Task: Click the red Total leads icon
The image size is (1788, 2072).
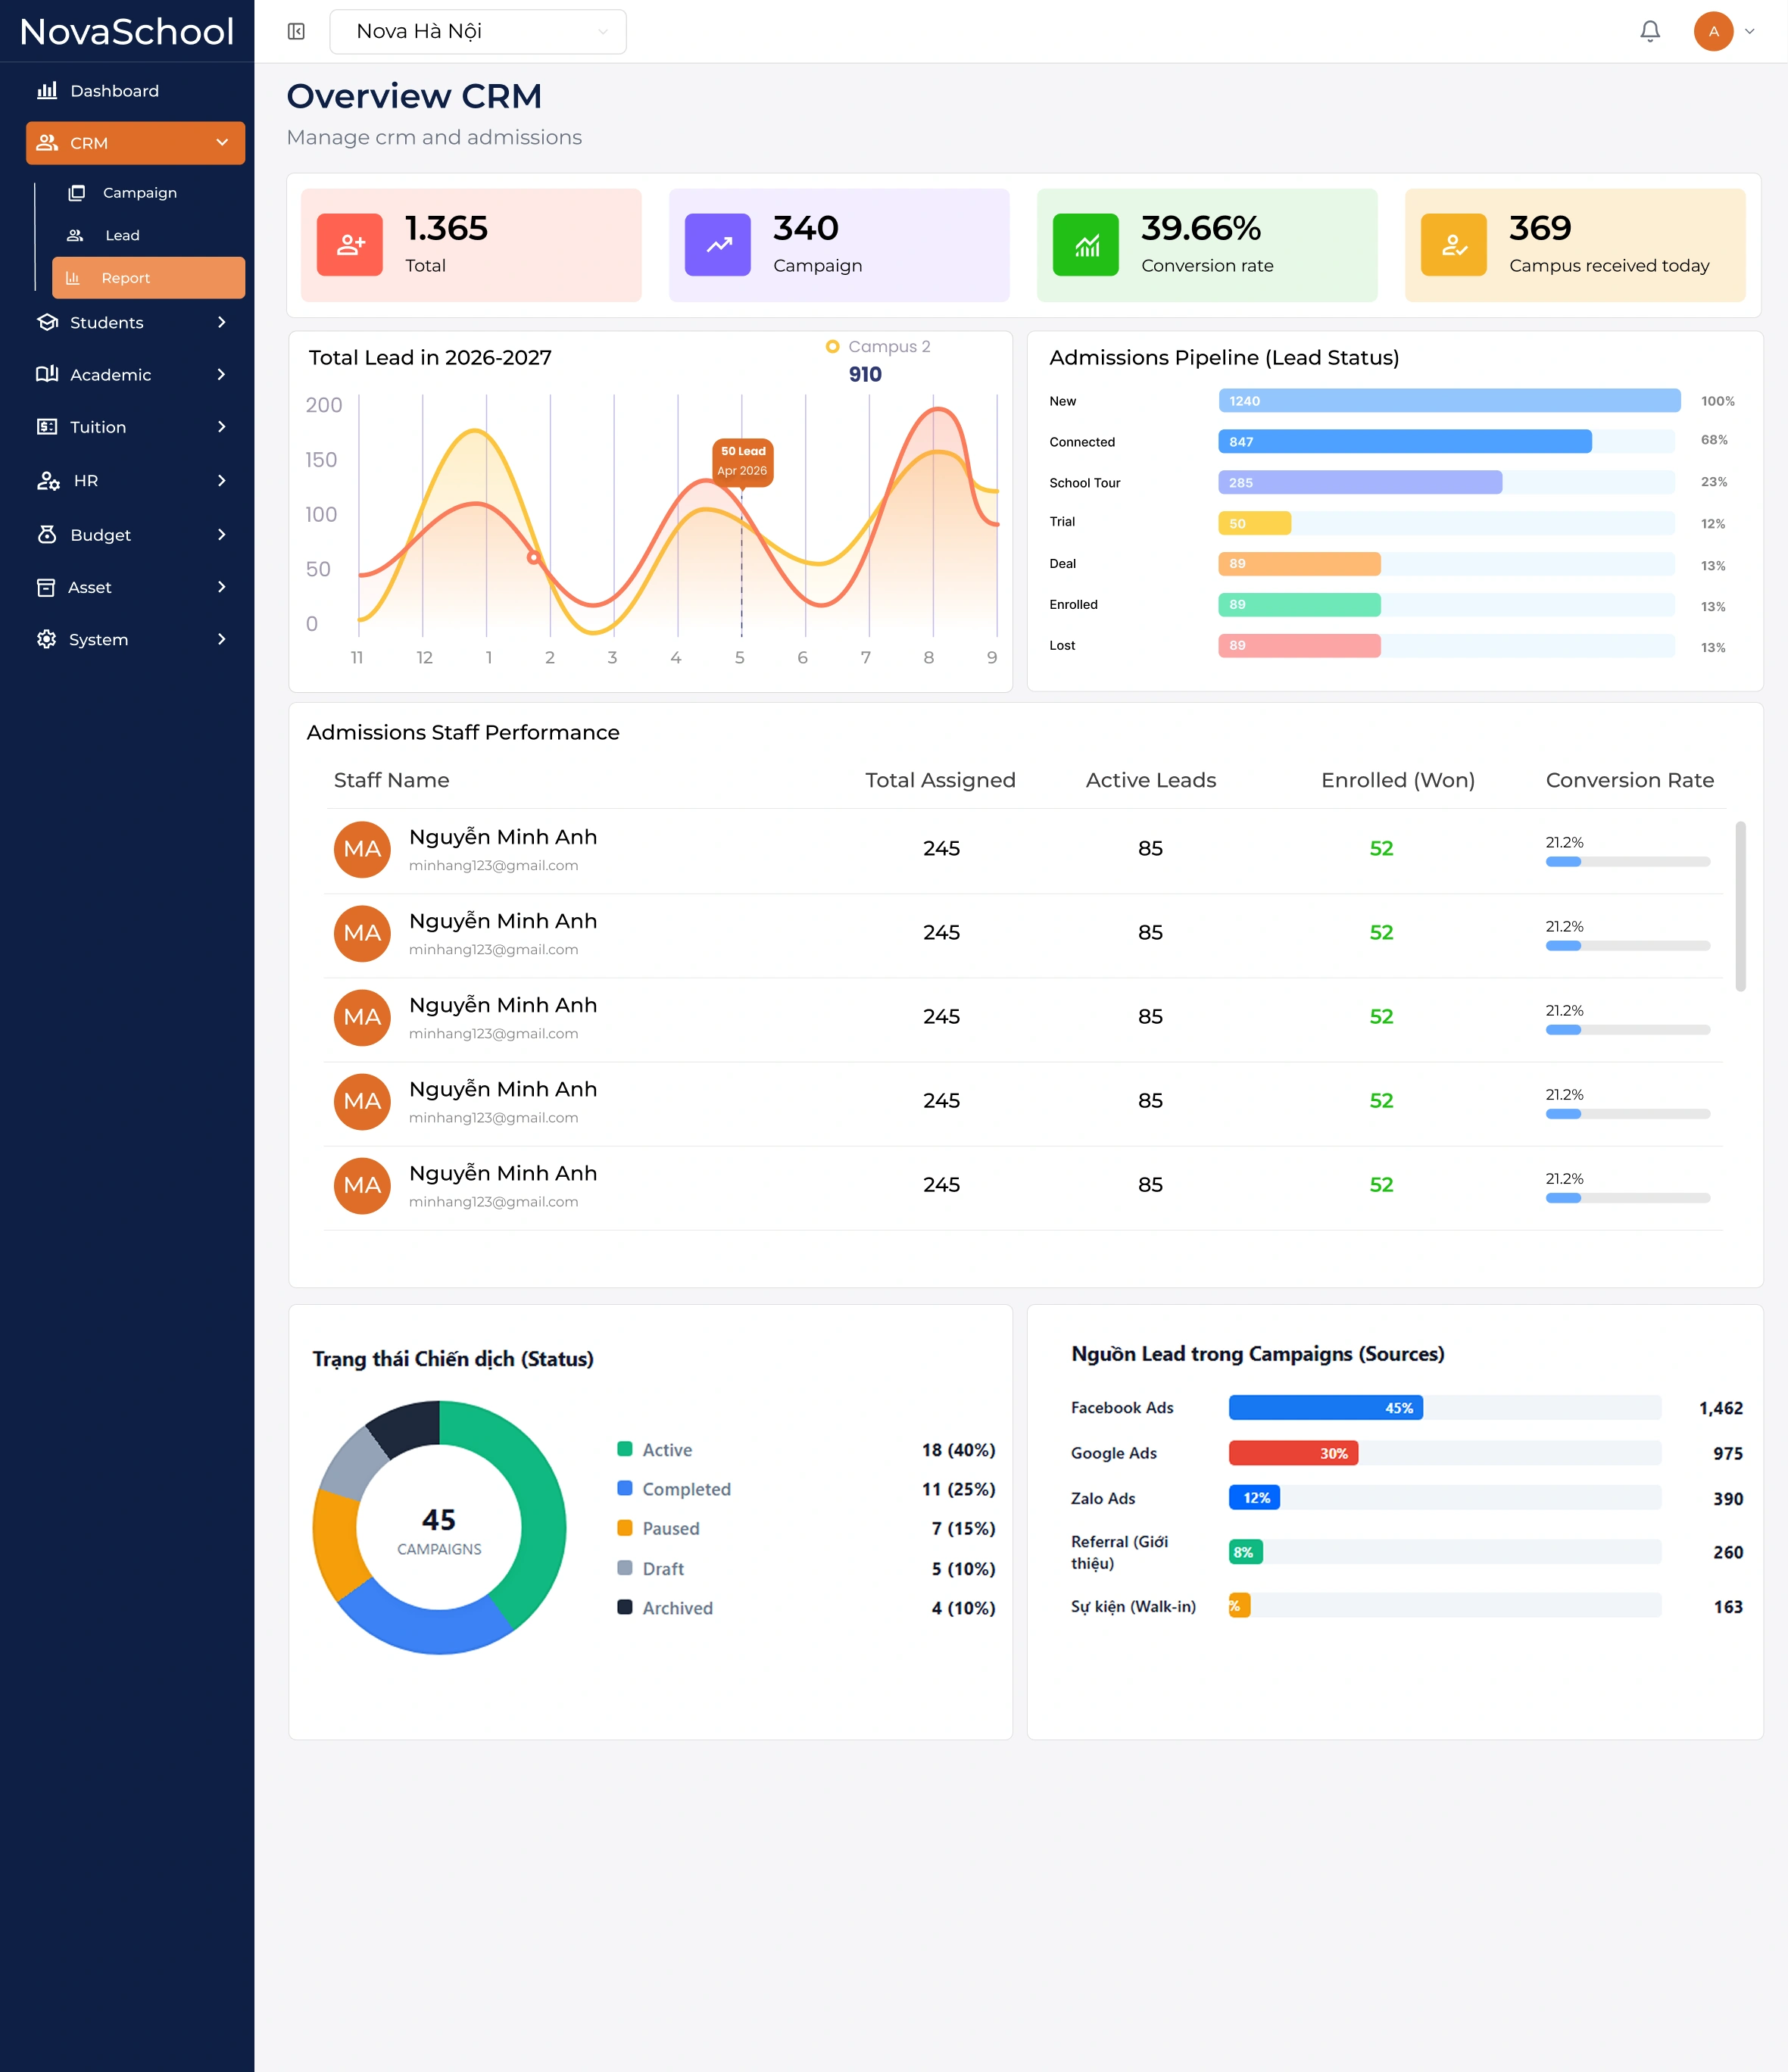Action: tap(350, 244)
